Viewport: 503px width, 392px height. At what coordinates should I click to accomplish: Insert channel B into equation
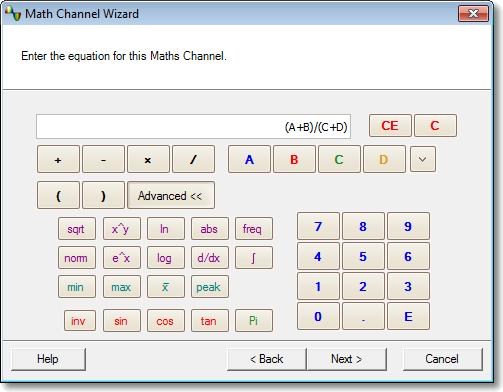tap(294, 159)
